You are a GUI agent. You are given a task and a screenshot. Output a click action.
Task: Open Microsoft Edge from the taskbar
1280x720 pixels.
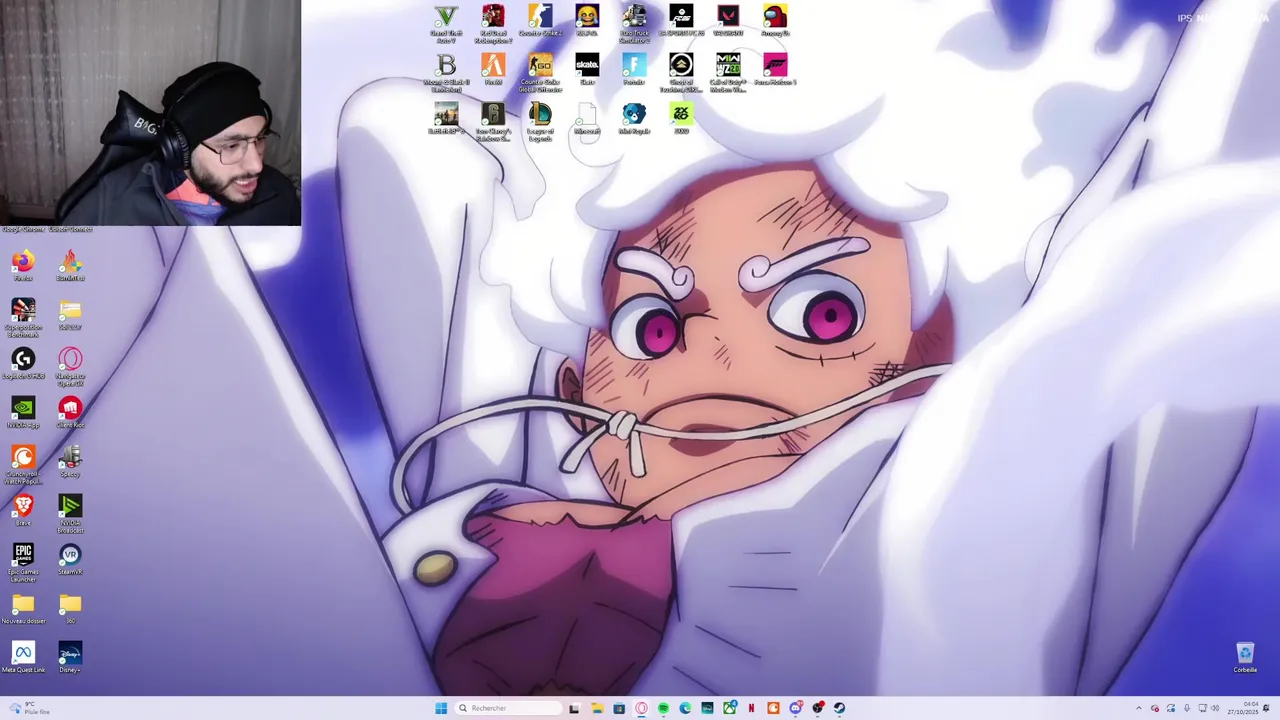click(x=685, y=708)
